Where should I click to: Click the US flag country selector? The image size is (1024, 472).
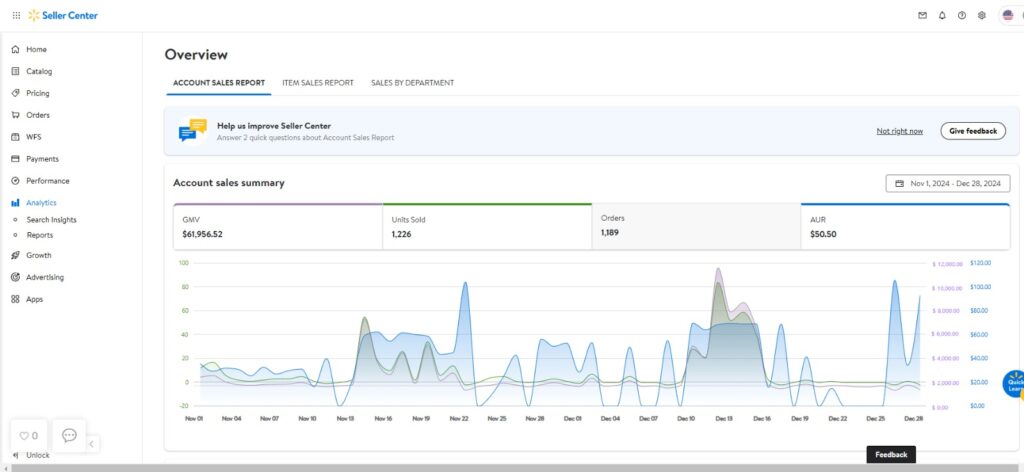click(1007, 15)
